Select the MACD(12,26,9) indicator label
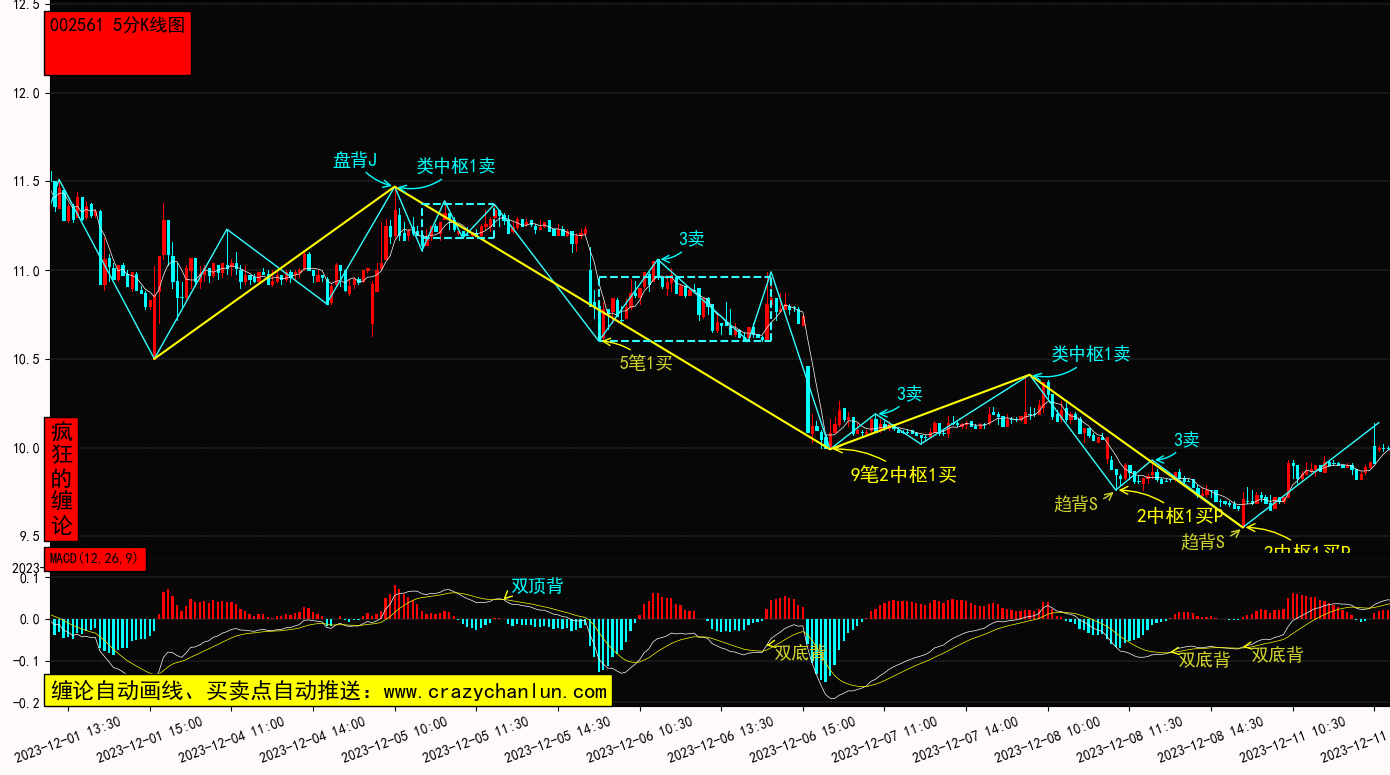This screenshot has height=775, width=1390. click(96, 559)
